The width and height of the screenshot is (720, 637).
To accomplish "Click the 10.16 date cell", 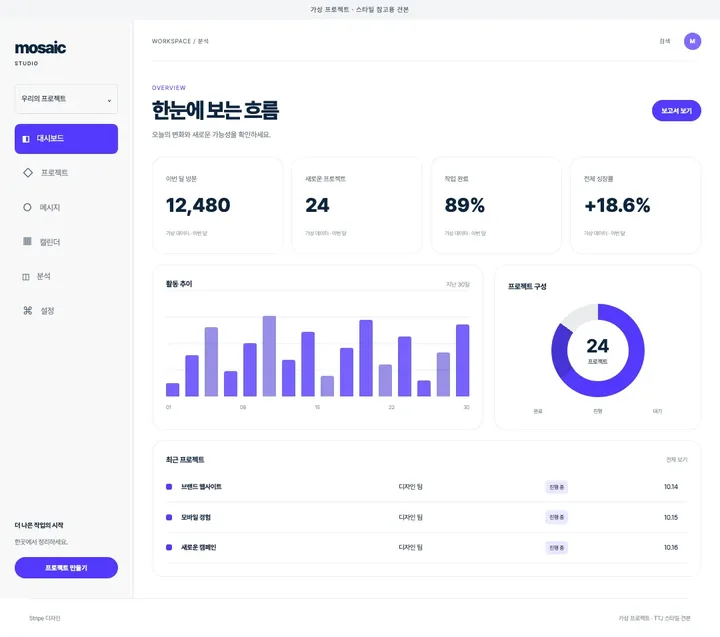I will point(671,547).
